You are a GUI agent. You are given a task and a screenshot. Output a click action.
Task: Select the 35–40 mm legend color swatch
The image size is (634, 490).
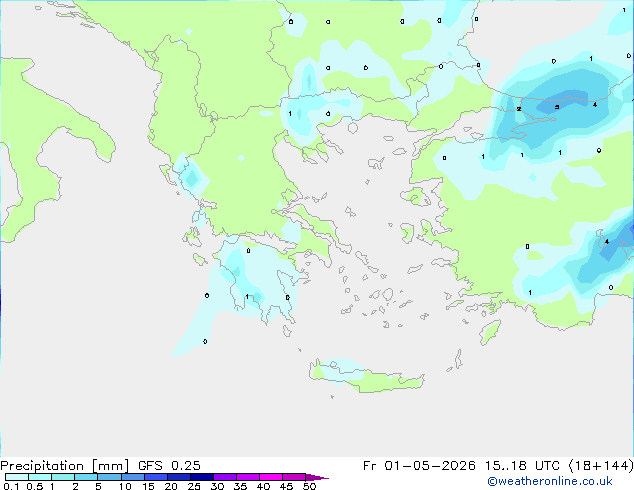pos(247,477)
